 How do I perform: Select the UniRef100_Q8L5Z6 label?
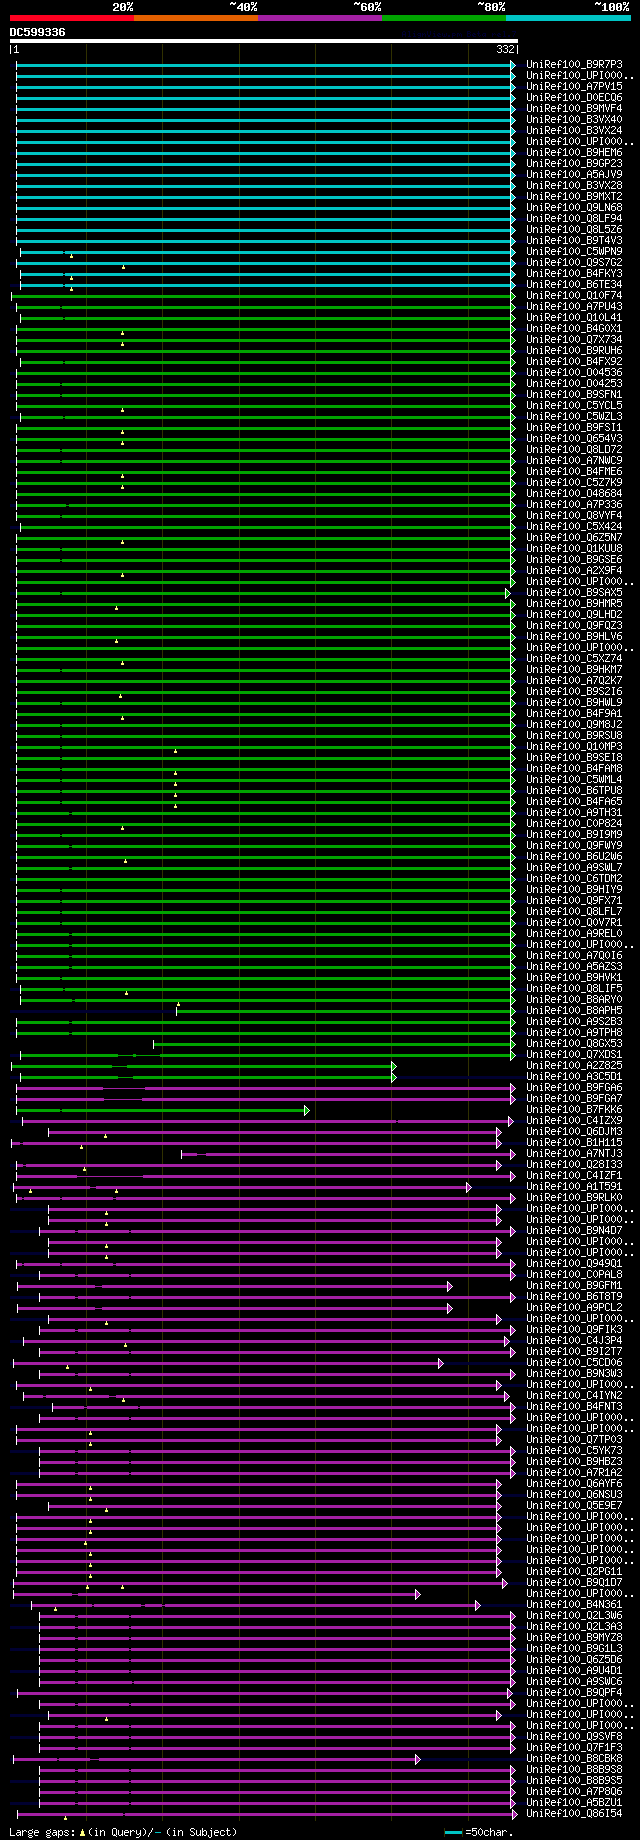(x=575, y=229)
